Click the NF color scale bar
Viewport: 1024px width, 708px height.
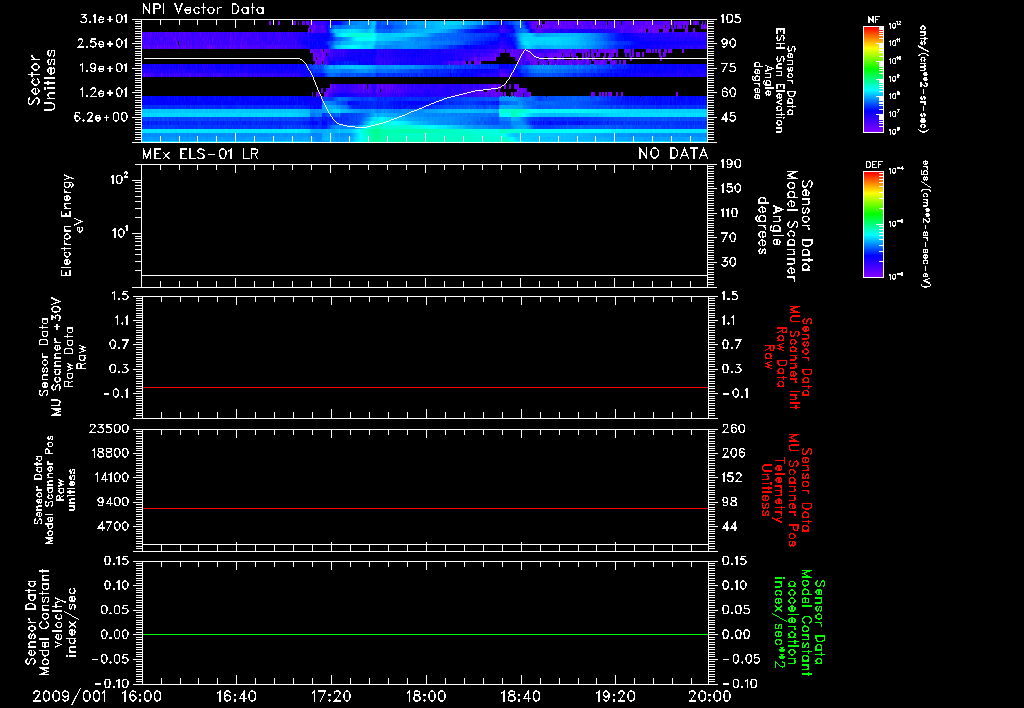pyautogui.click(x=873, y=78)
